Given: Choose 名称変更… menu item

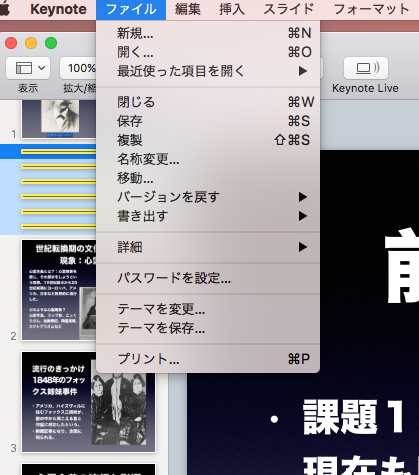Looking at the screenshot, I should 208,159.
